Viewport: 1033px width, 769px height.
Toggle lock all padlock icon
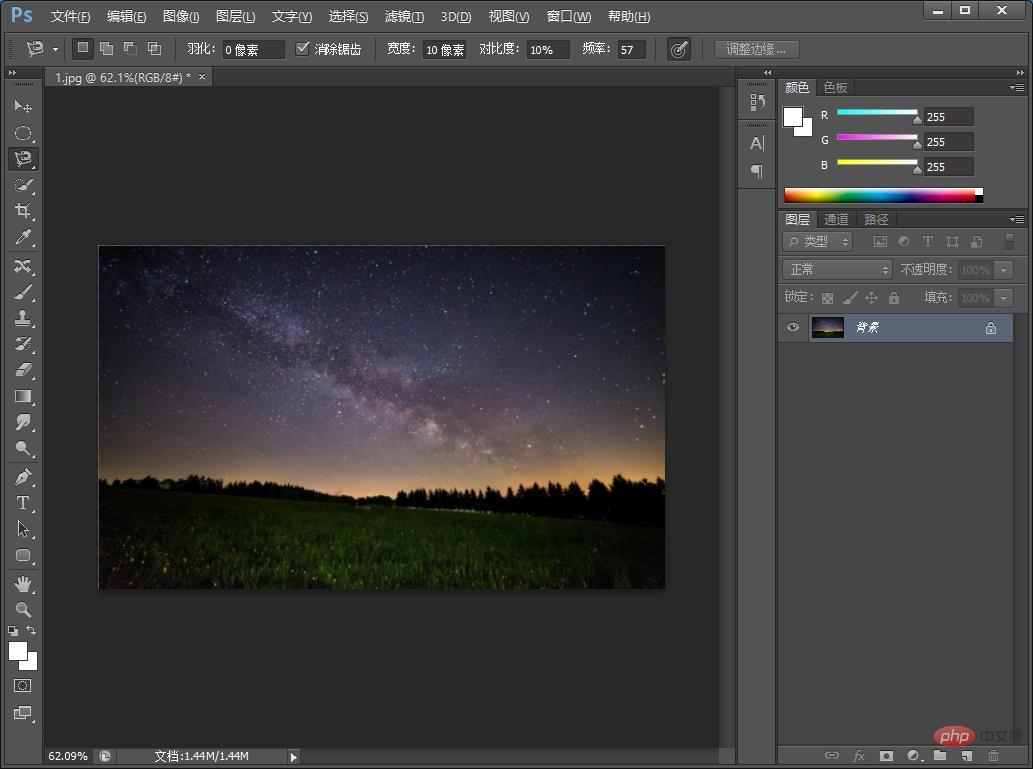point(893,299)
